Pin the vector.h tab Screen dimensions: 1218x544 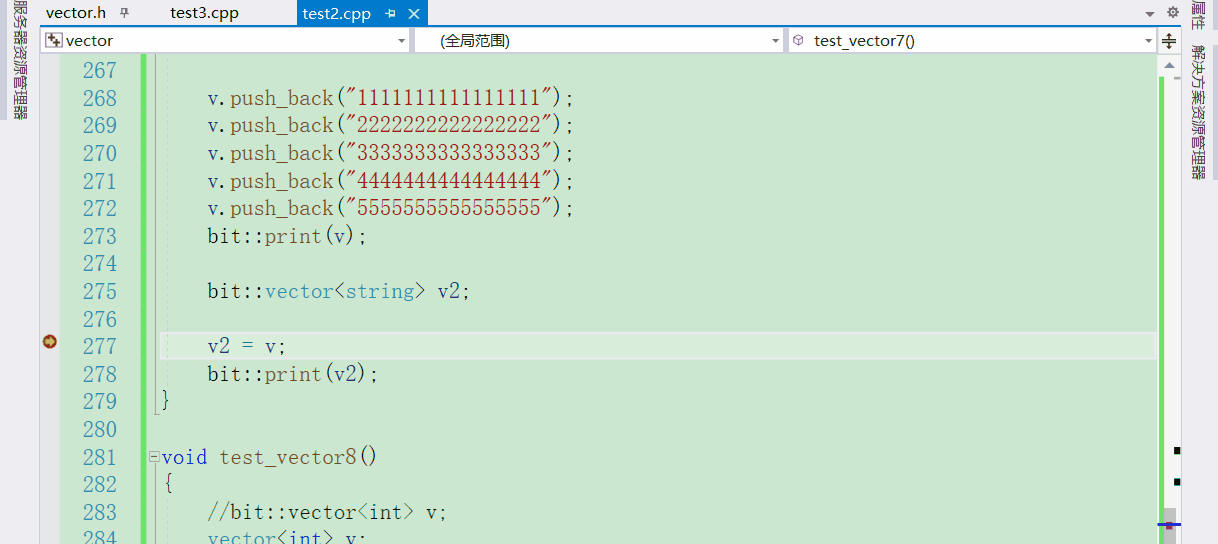125,13
